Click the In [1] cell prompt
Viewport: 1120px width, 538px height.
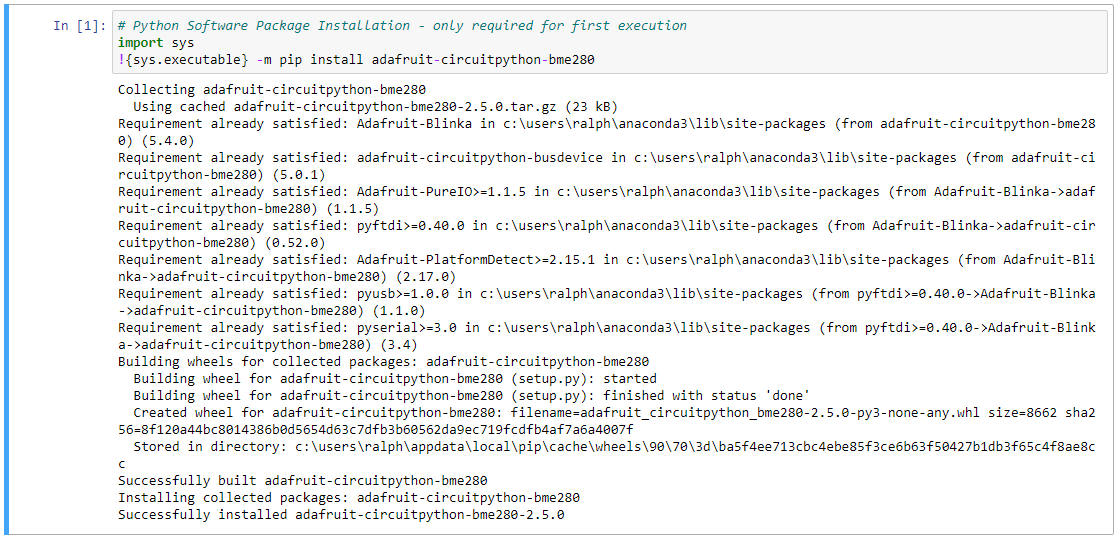75,26
